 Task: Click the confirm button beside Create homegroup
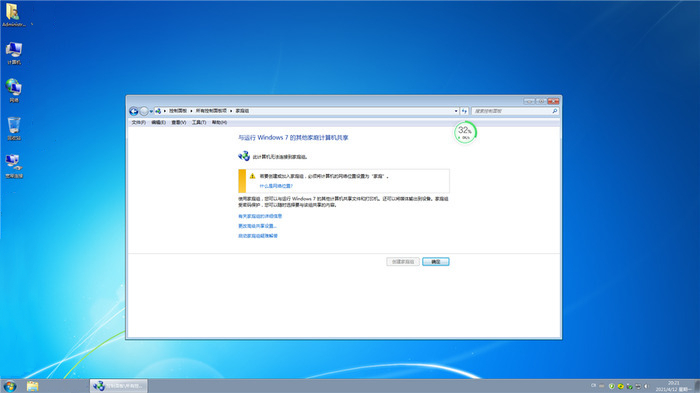tap(436, 262)
